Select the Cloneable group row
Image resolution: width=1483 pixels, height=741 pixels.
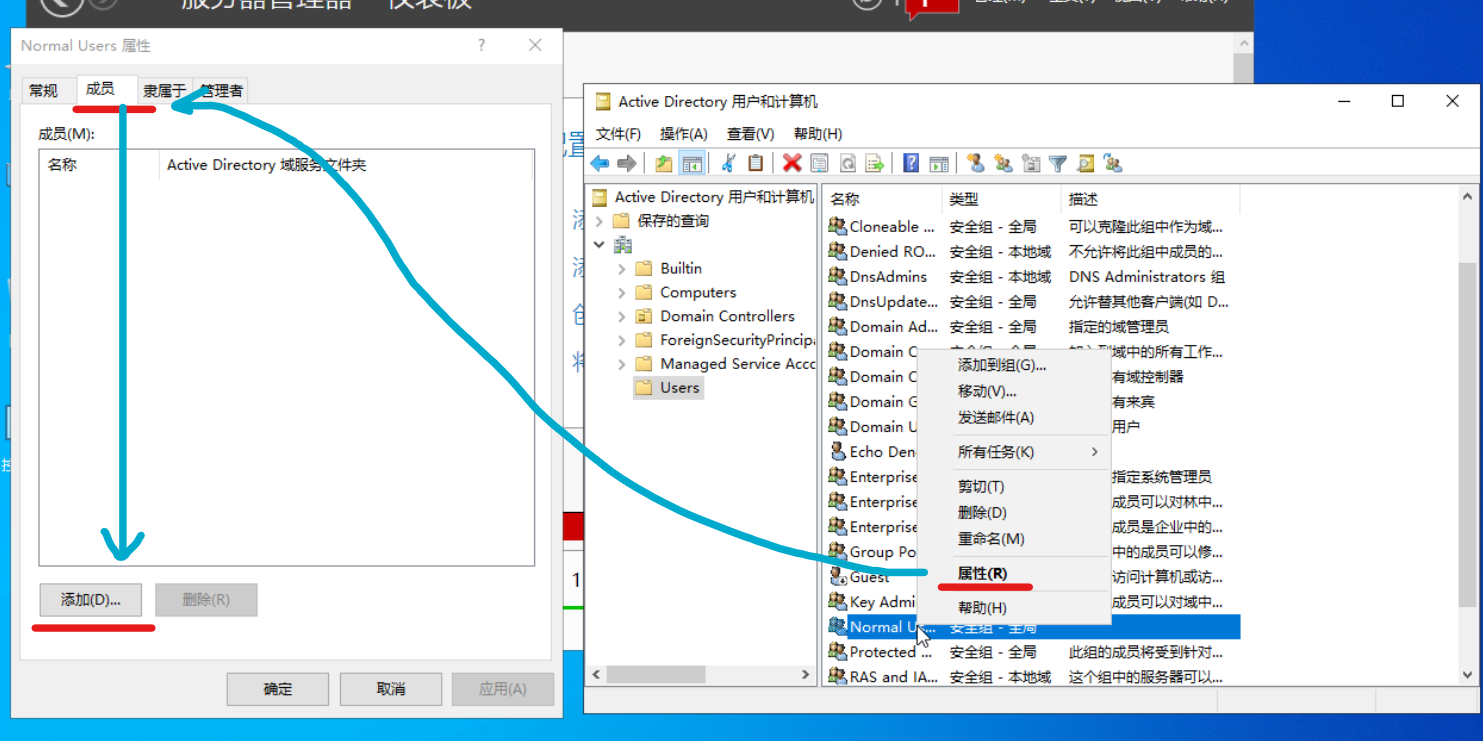point(1033,227)
